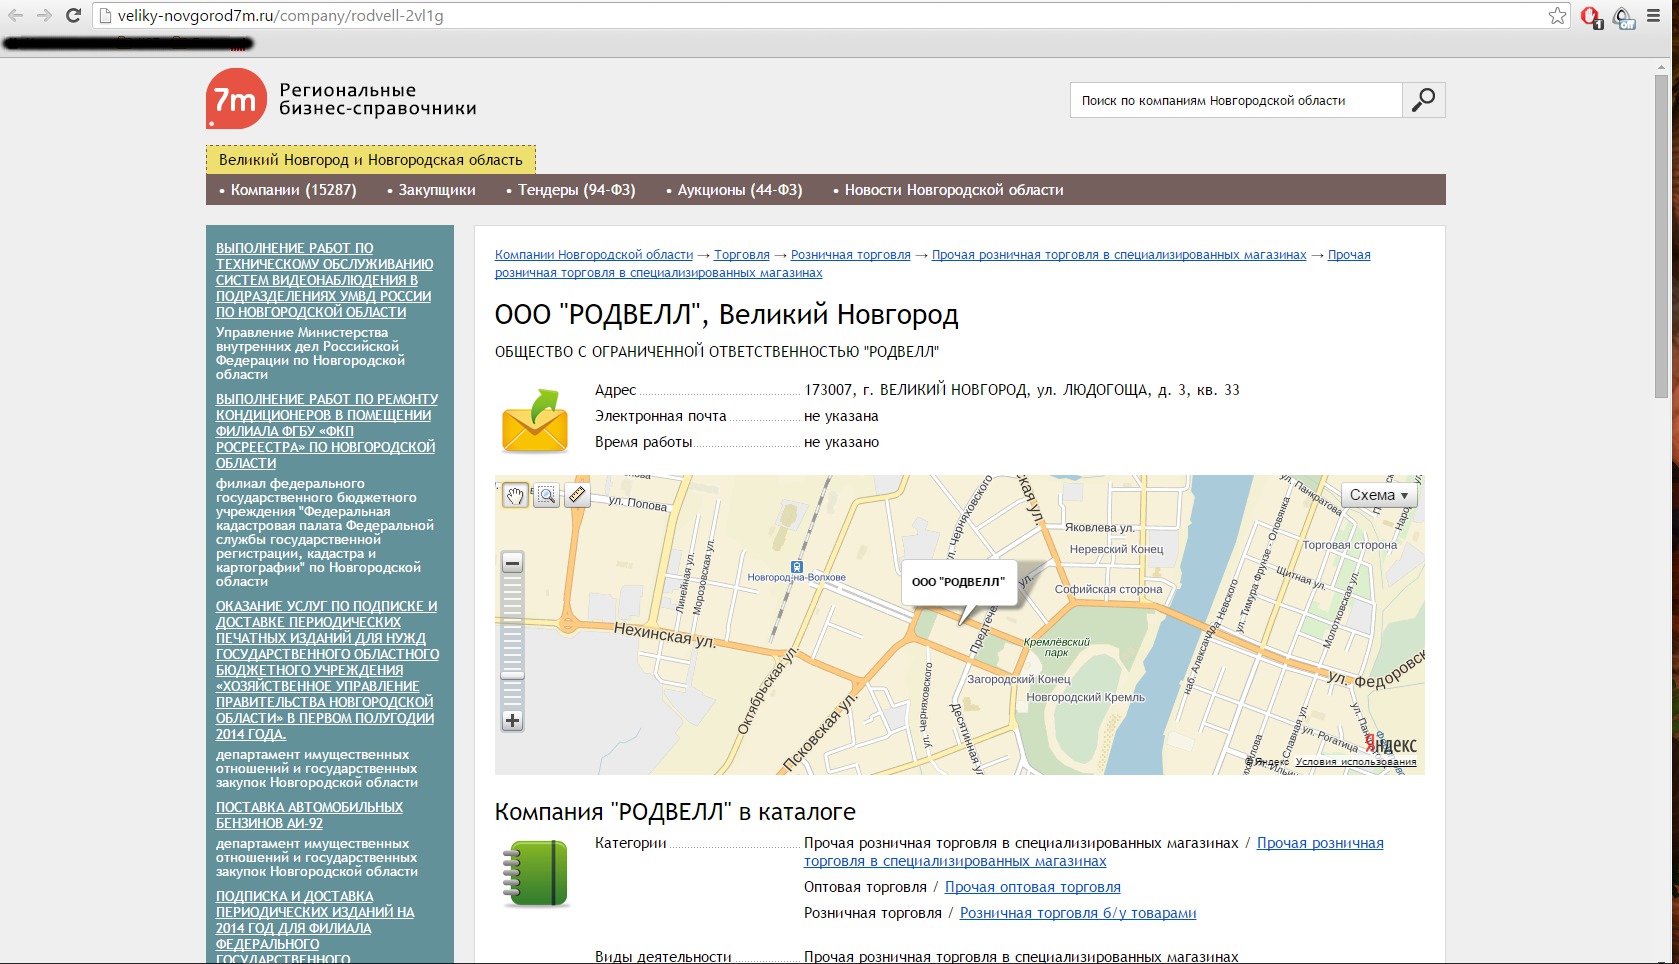Zoom out the map with minus button
Image resolution: width=1679 pixels, height=964 pixels.
tap(512, 563)
